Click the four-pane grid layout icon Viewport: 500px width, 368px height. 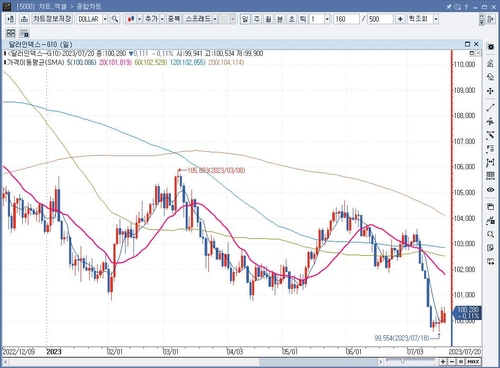11,33
